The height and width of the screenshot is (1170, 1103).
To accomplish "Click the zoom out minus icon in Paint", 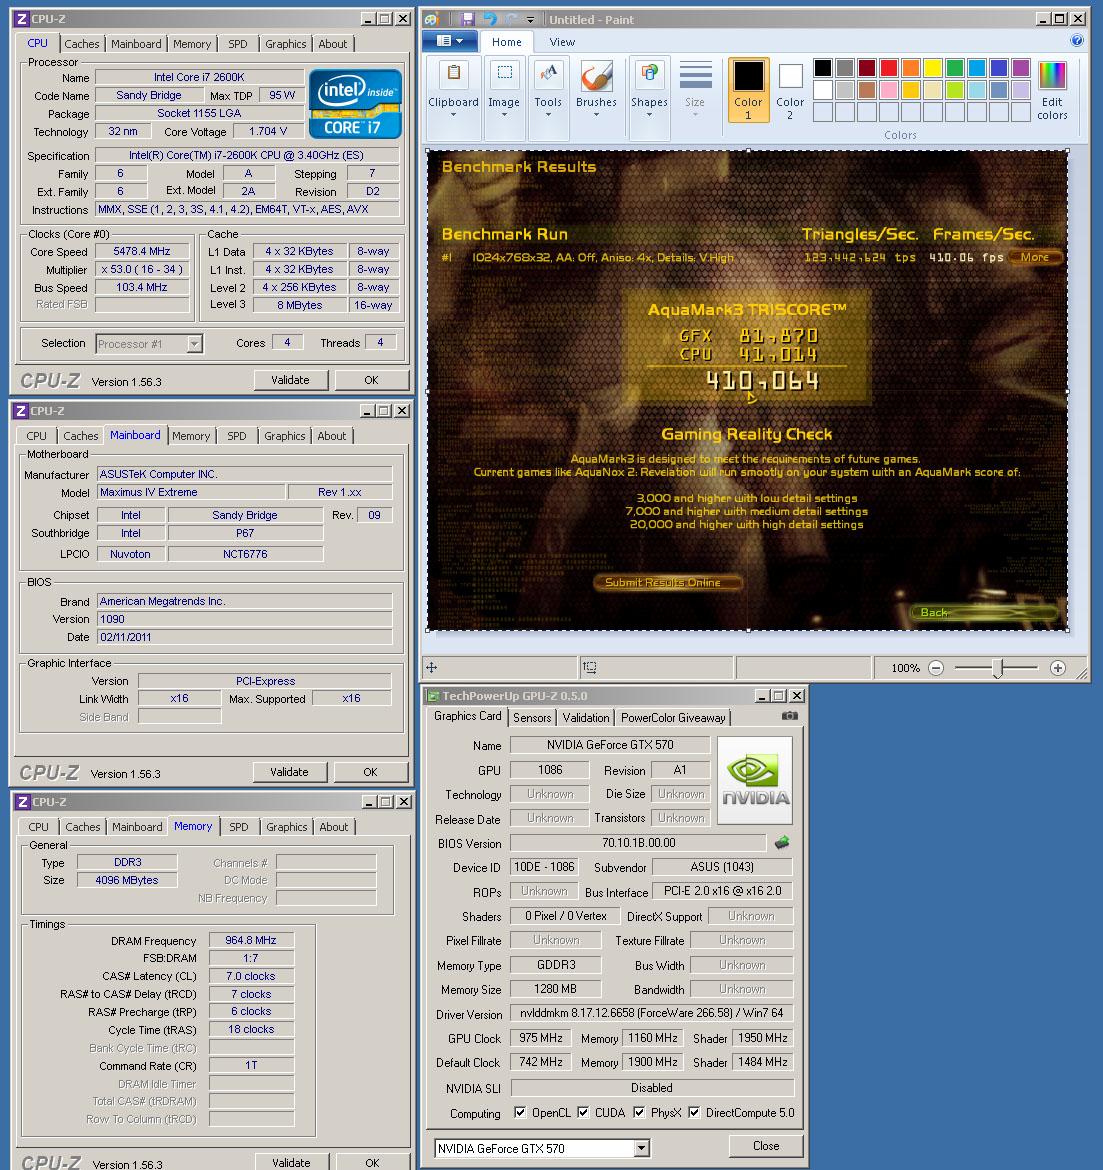I will coord(936,668).
